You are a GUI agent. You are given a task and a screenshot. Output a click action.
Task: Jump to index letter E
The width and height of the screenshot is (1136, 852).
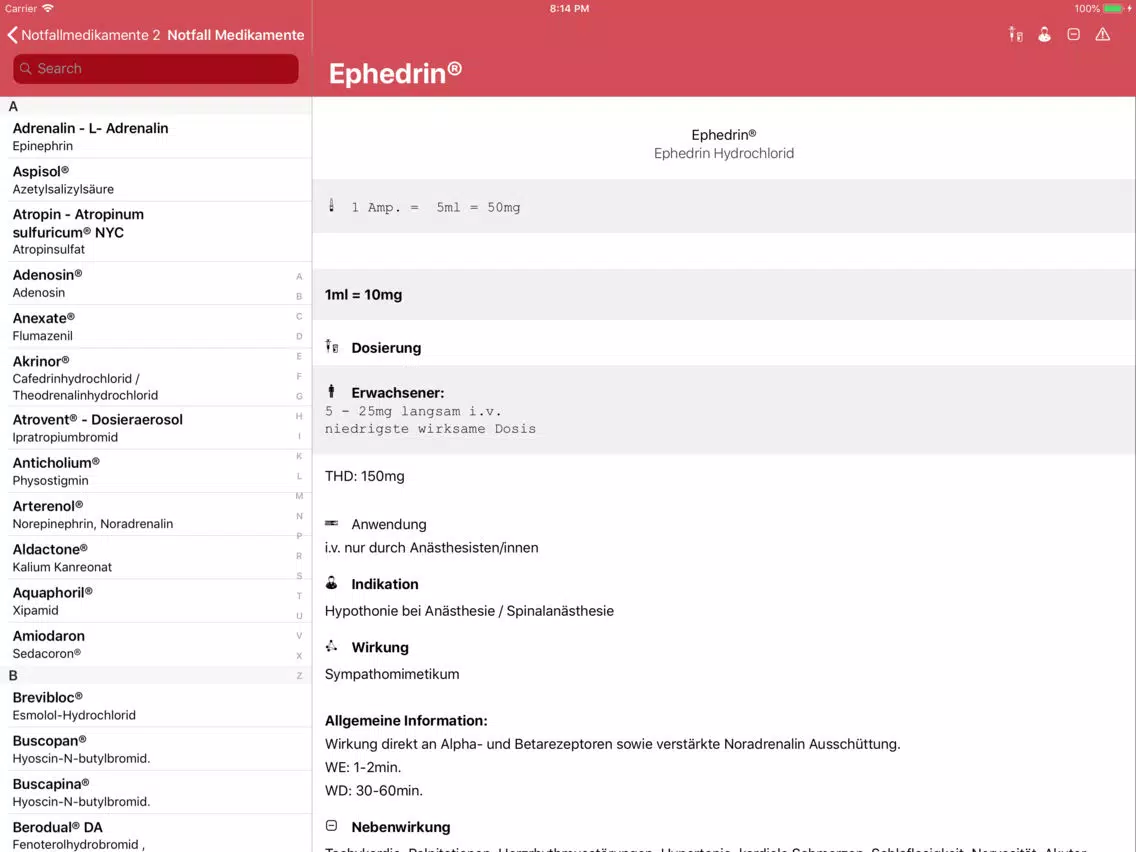click(299, 356)
